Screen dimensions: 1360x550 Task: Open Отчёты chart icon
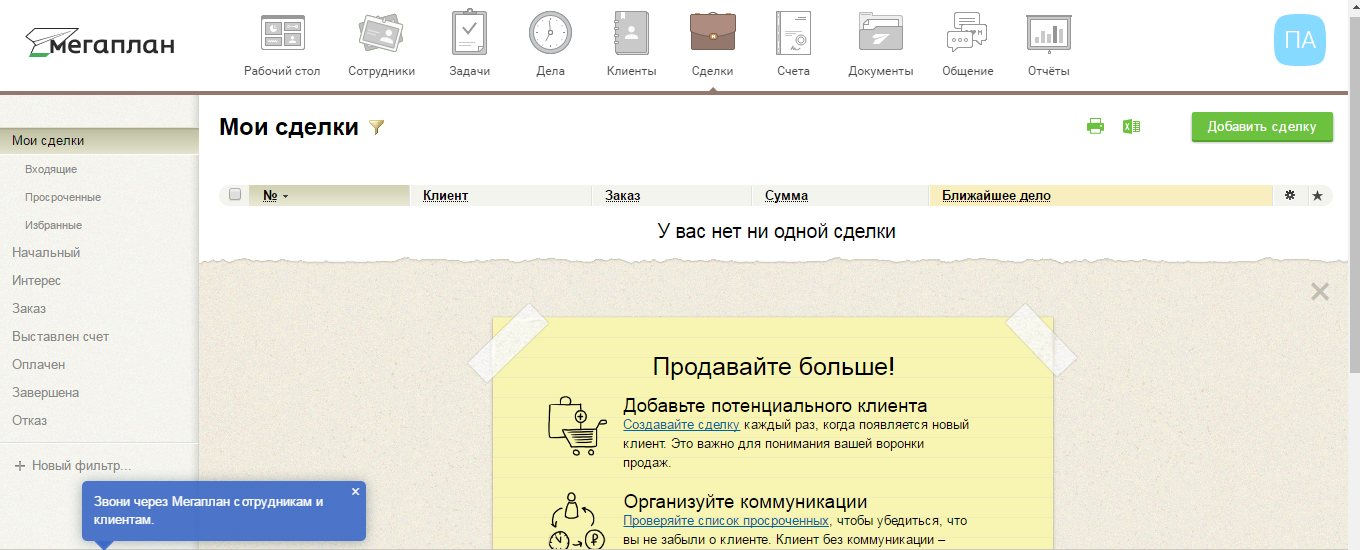tap(1049, 33)
